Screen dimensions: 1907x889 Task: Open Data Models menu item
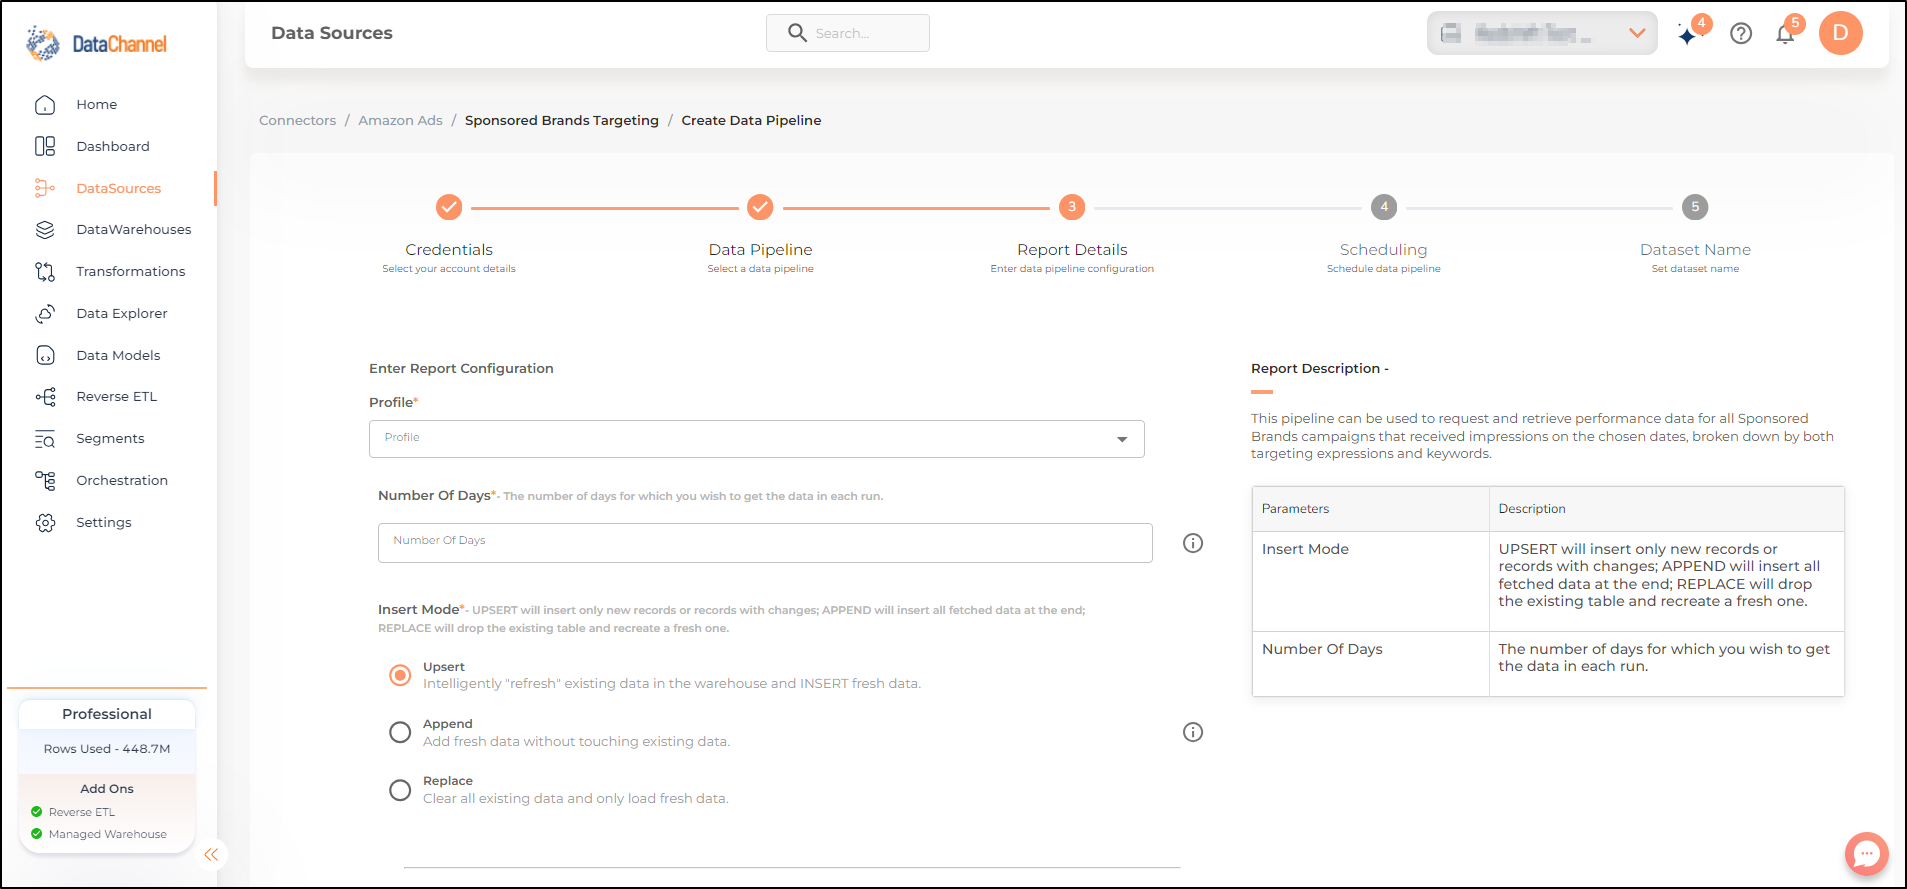118,355
